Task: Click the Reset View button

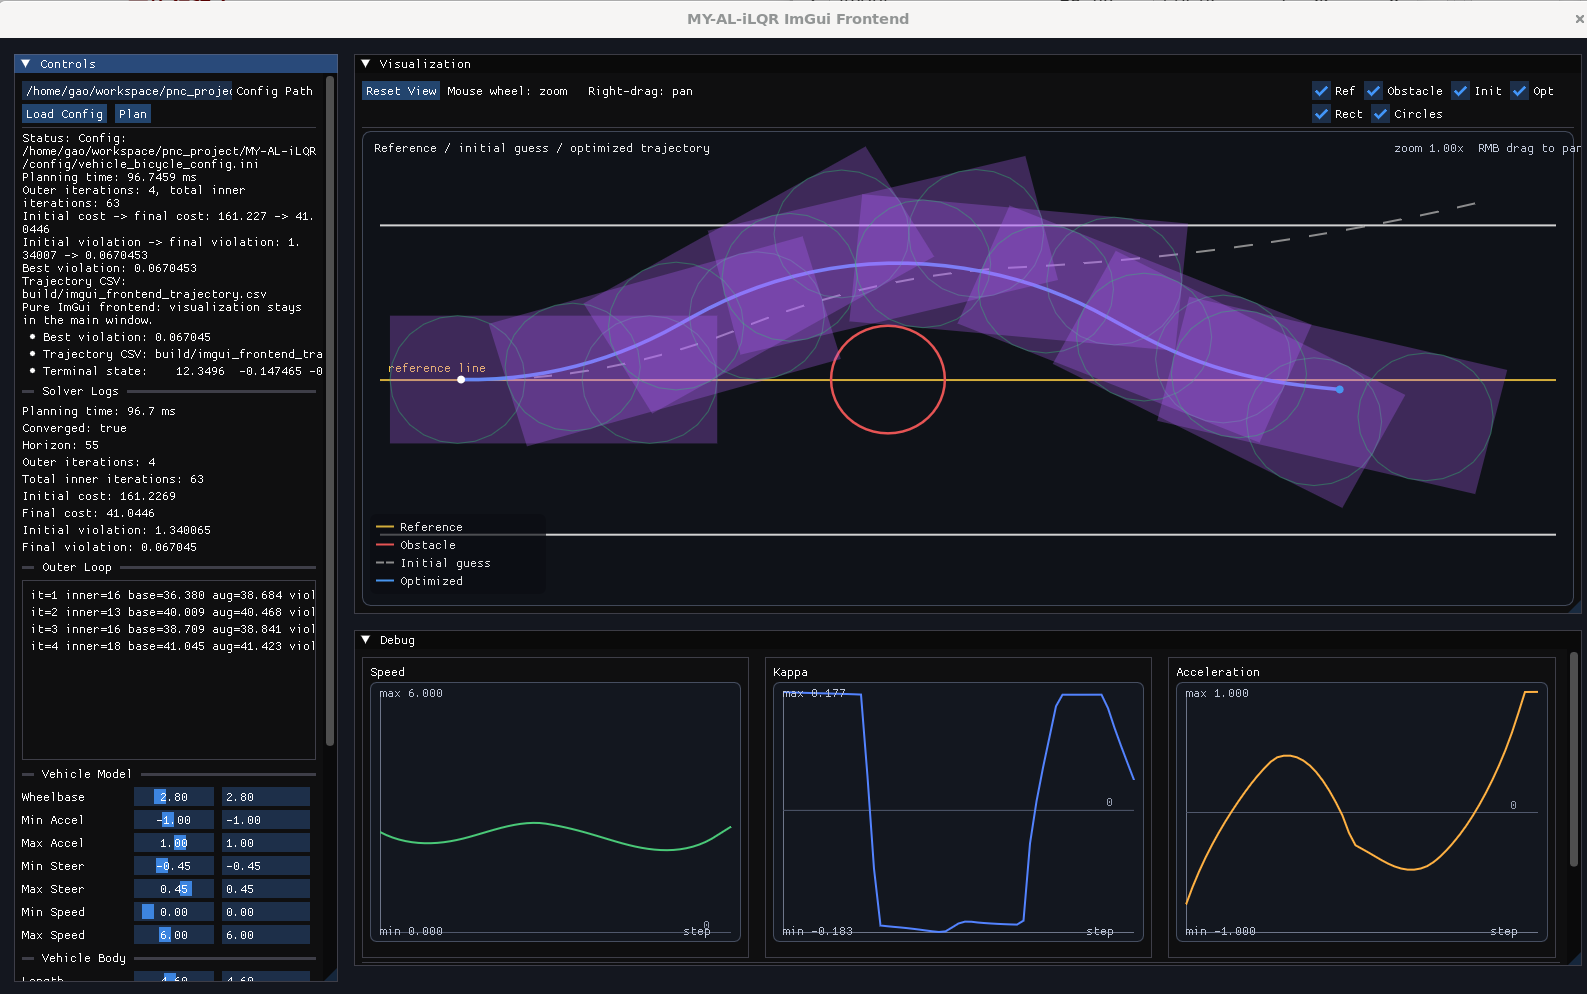Action: pyautogui.click(x=401, y=91)
